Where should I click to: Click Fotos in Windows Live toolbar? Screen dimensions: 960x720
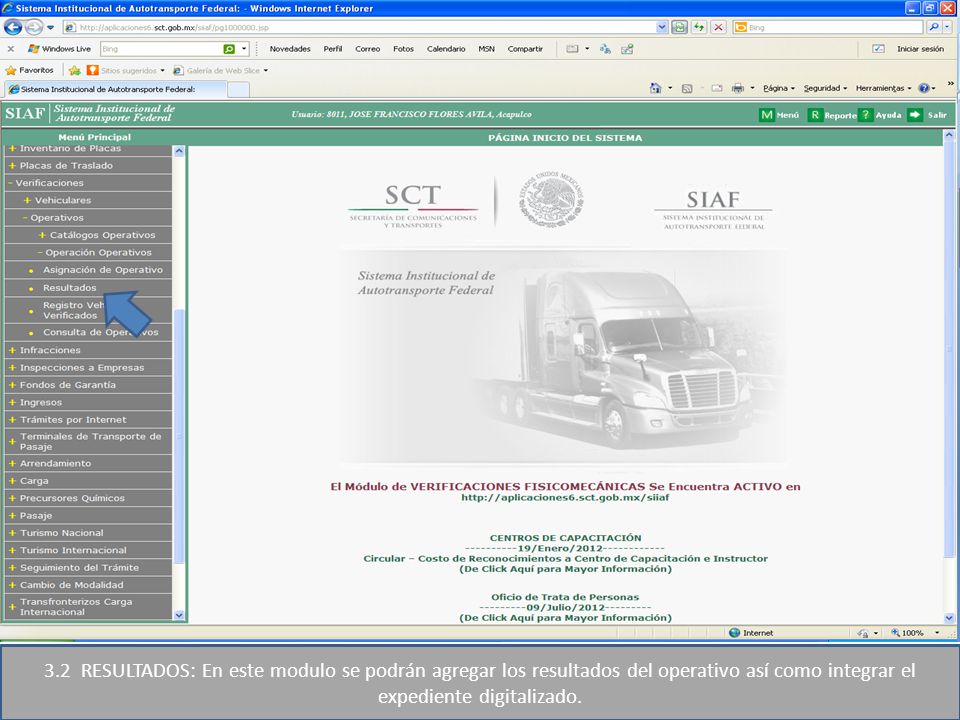403,49
